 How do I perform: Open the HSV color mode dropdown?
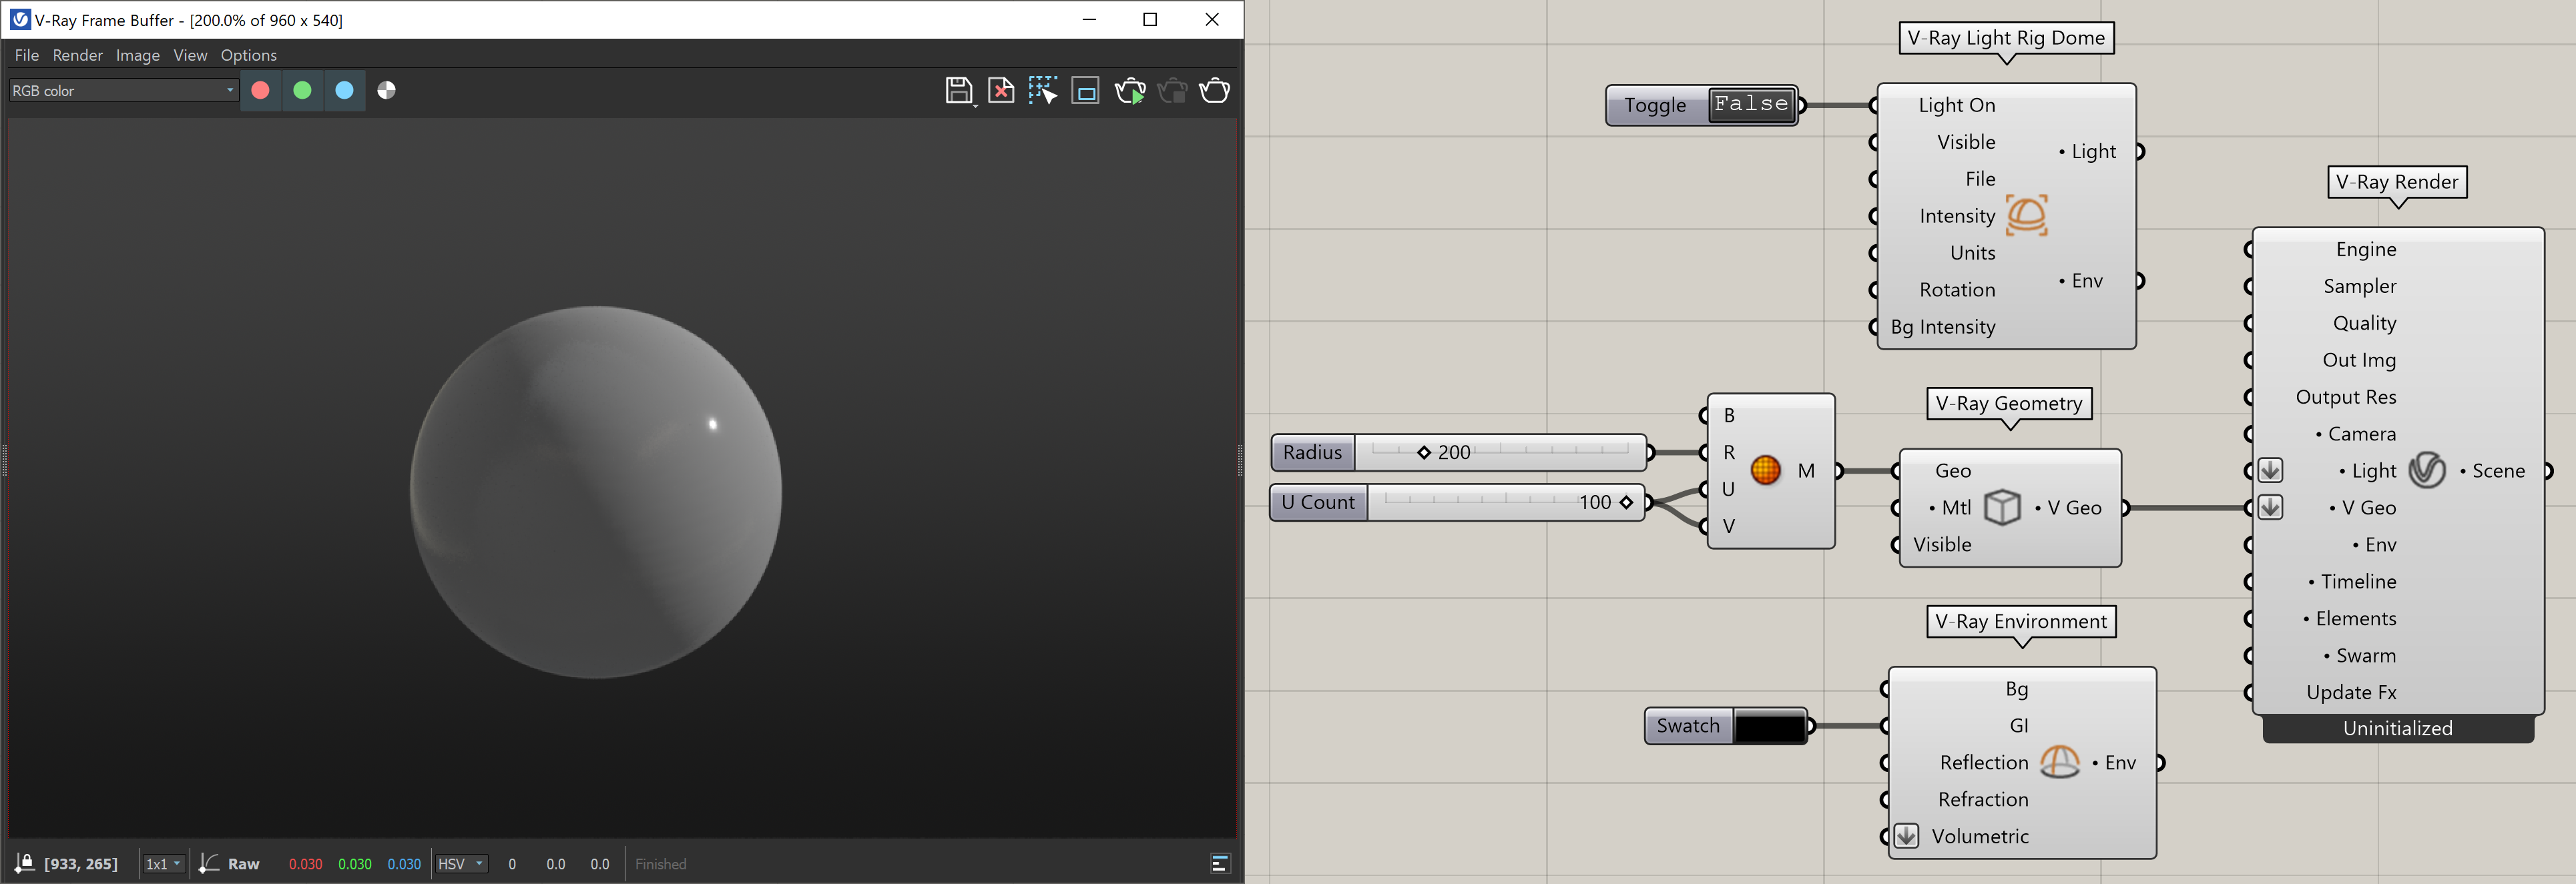(461, 864)
